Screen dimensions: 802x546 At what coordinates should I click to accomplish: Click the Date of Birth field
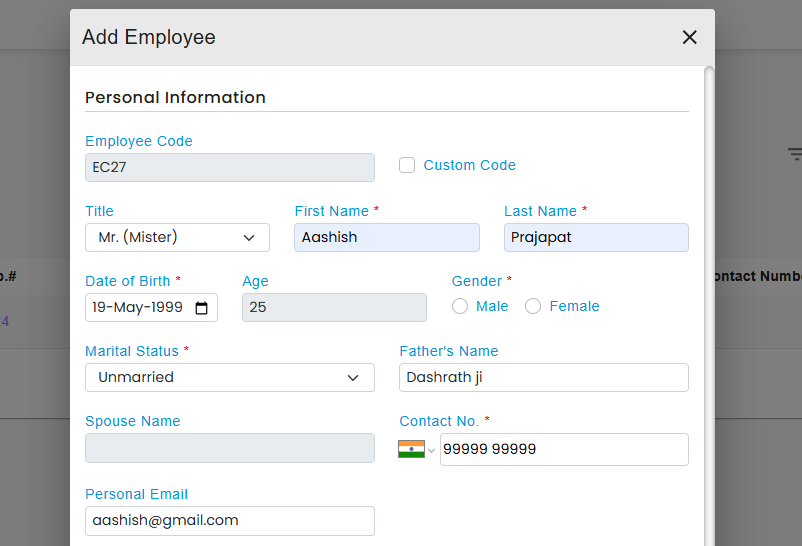138,308
